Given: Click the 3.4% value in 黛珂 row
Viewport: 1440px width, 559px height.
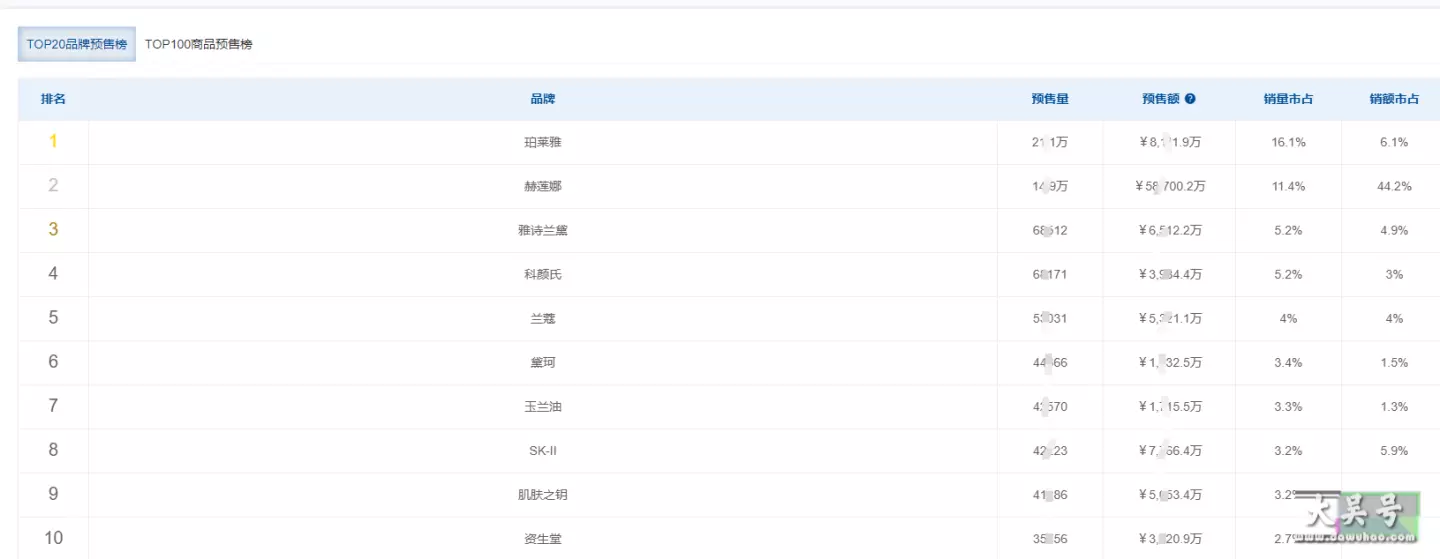Looking at the screenshot, I should 1288,363.
